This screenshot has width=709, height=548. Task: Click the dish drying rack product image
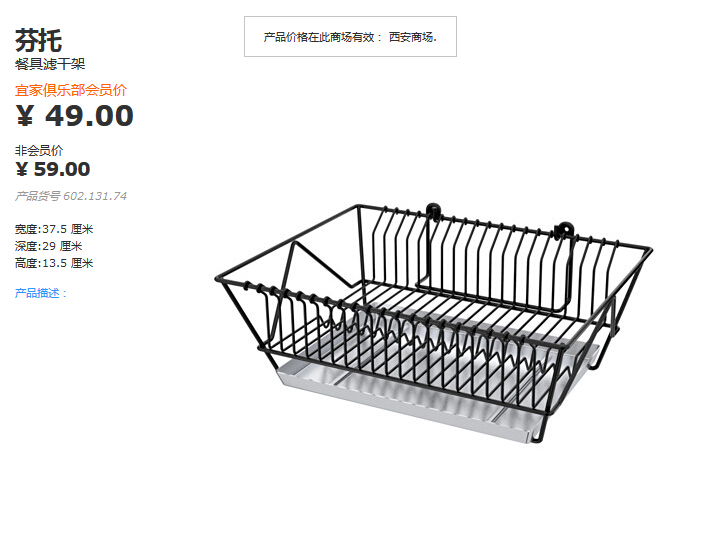click(433, 323)
